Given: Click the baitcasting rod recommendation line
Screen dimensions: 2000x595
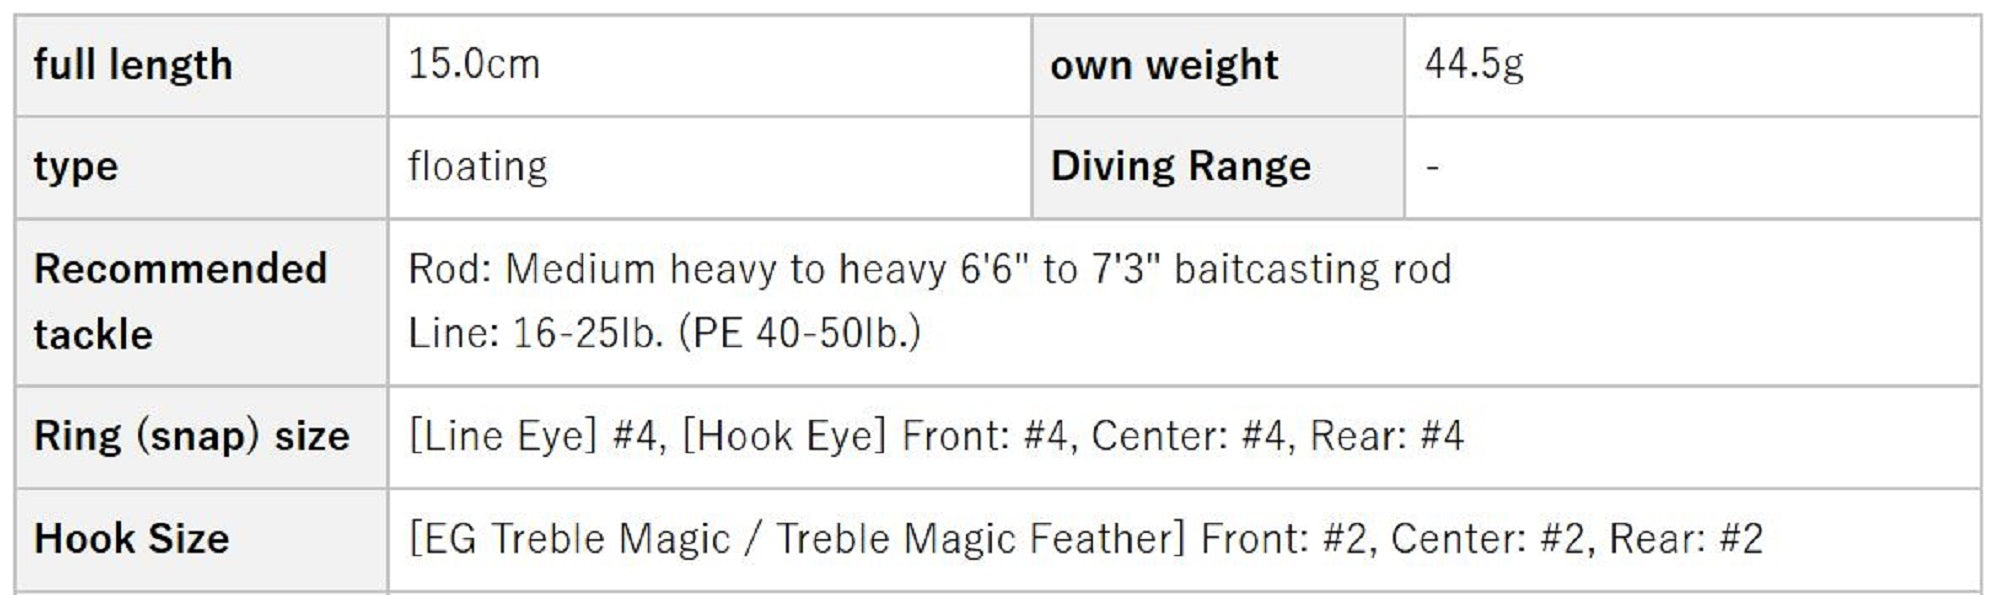Looking at the screenshot, I should [x=929, y=269].
